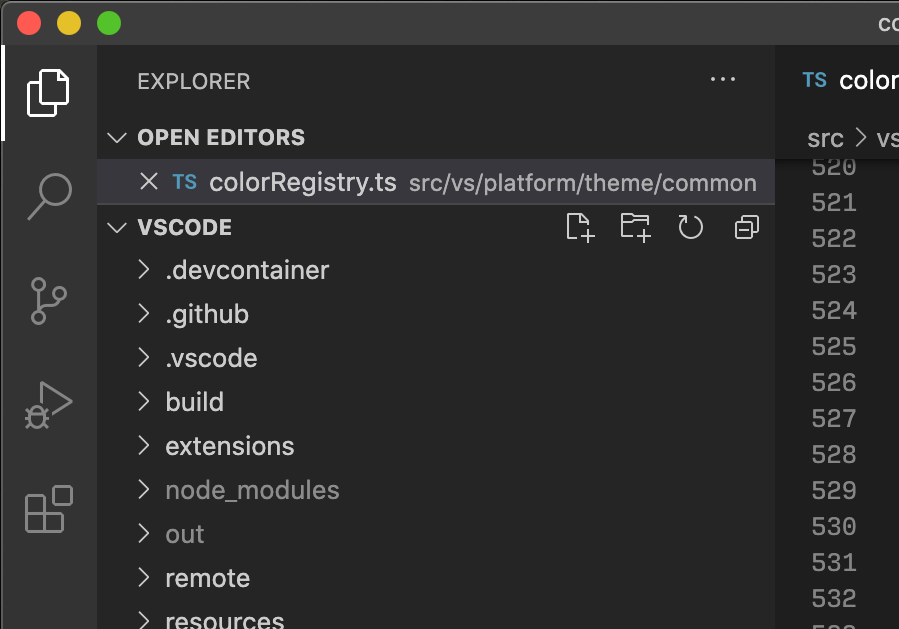Create a new folder using the toolbar icon
The width and height of the screenshot is (899, 629).
[635, 227]
